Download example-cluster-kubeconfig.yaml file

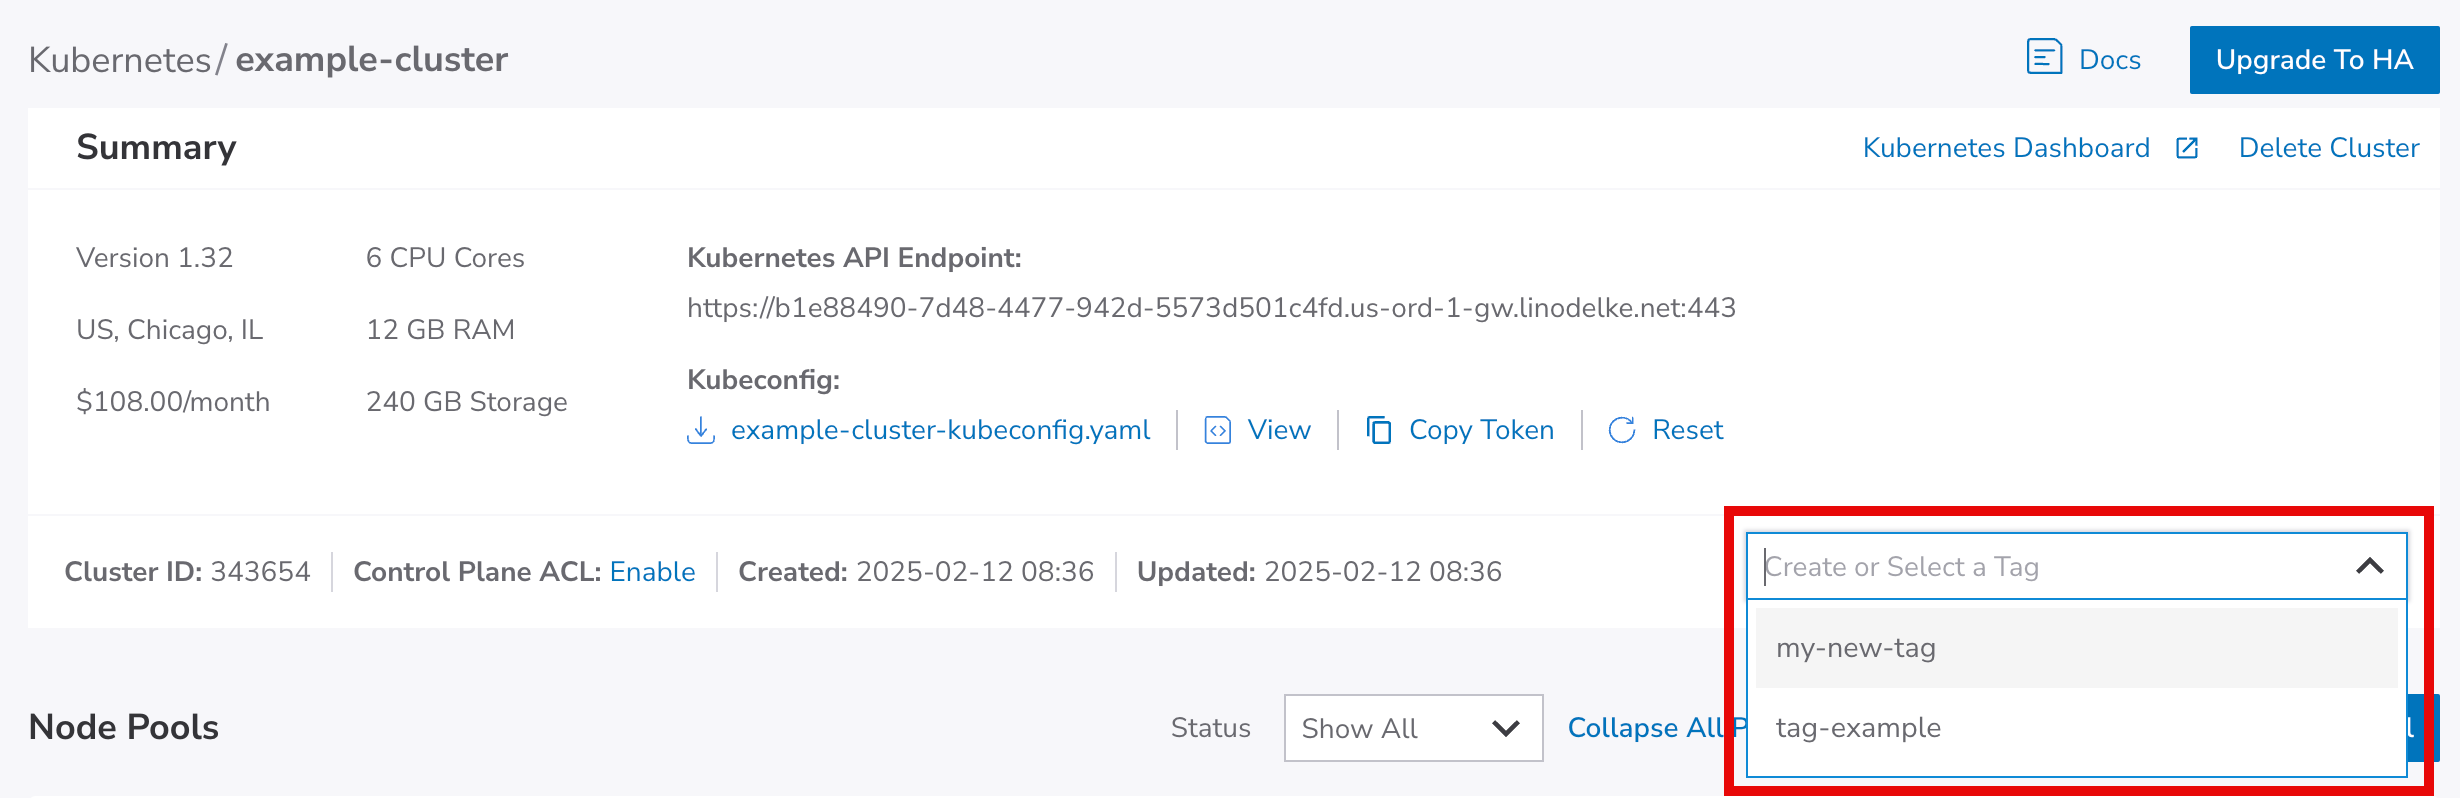(x=940, y=430)
